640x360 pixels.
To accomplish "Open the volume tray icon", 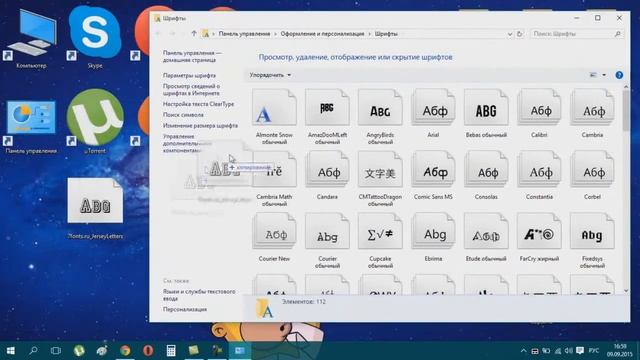I will pyautogui.click(x=569, y=351).
